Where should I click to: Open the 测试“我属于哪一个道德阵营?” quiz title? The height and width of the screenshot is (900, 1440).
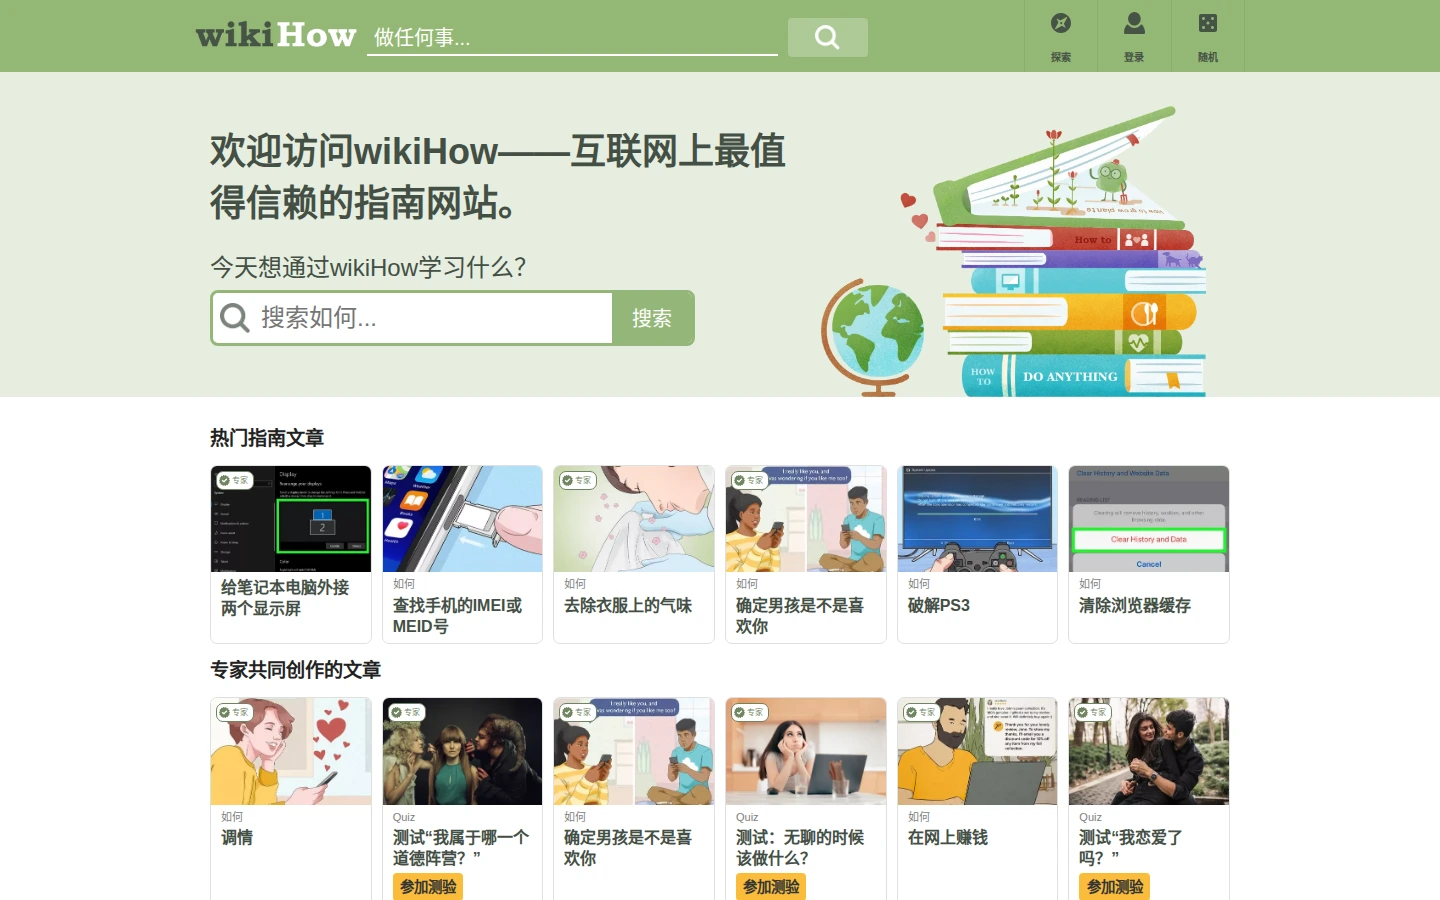[x=461, y=848]
